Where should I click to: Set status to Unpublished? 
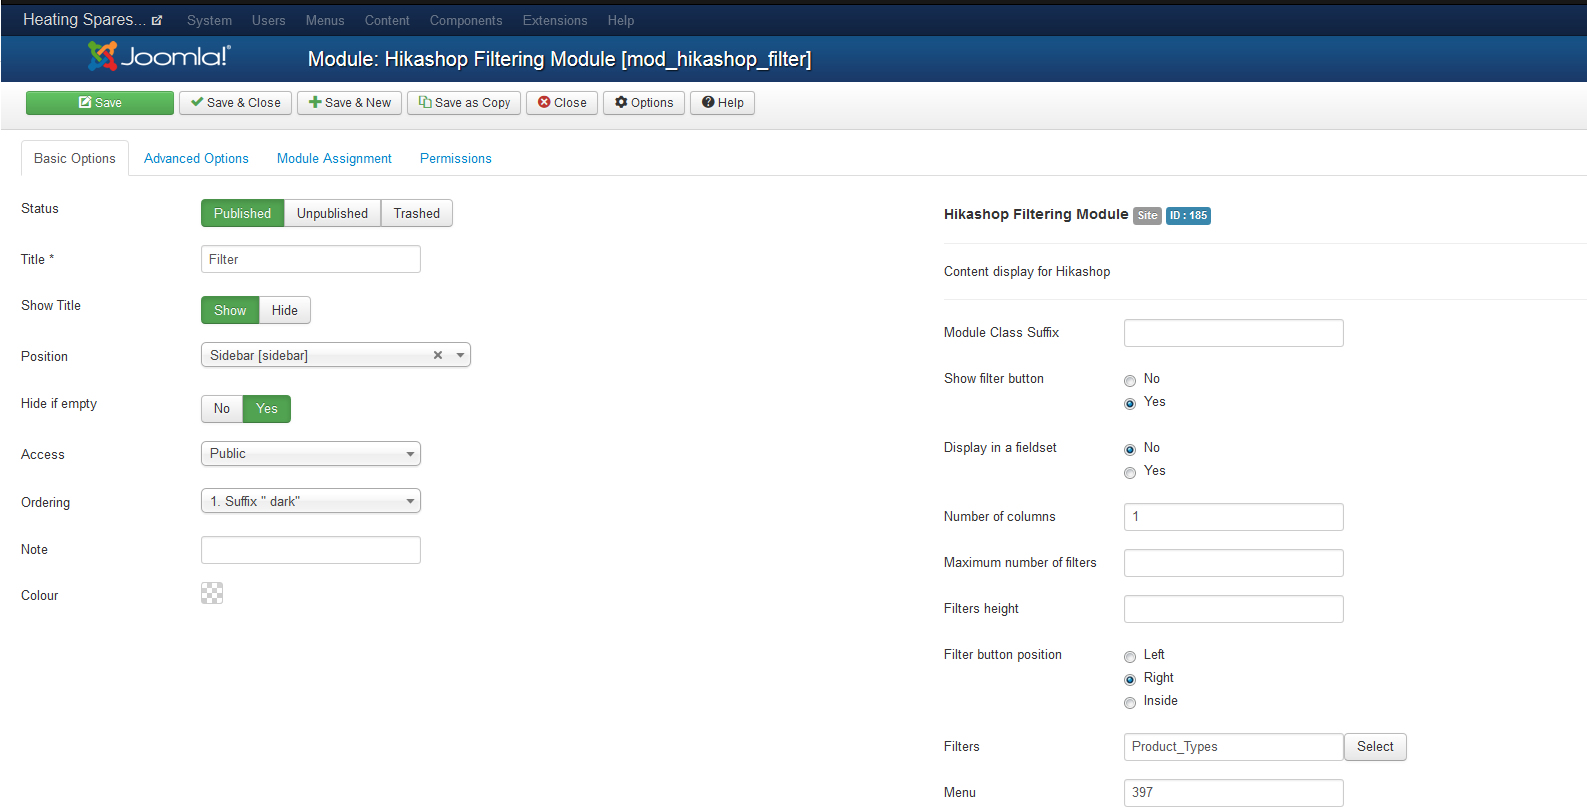coord(332,213)
